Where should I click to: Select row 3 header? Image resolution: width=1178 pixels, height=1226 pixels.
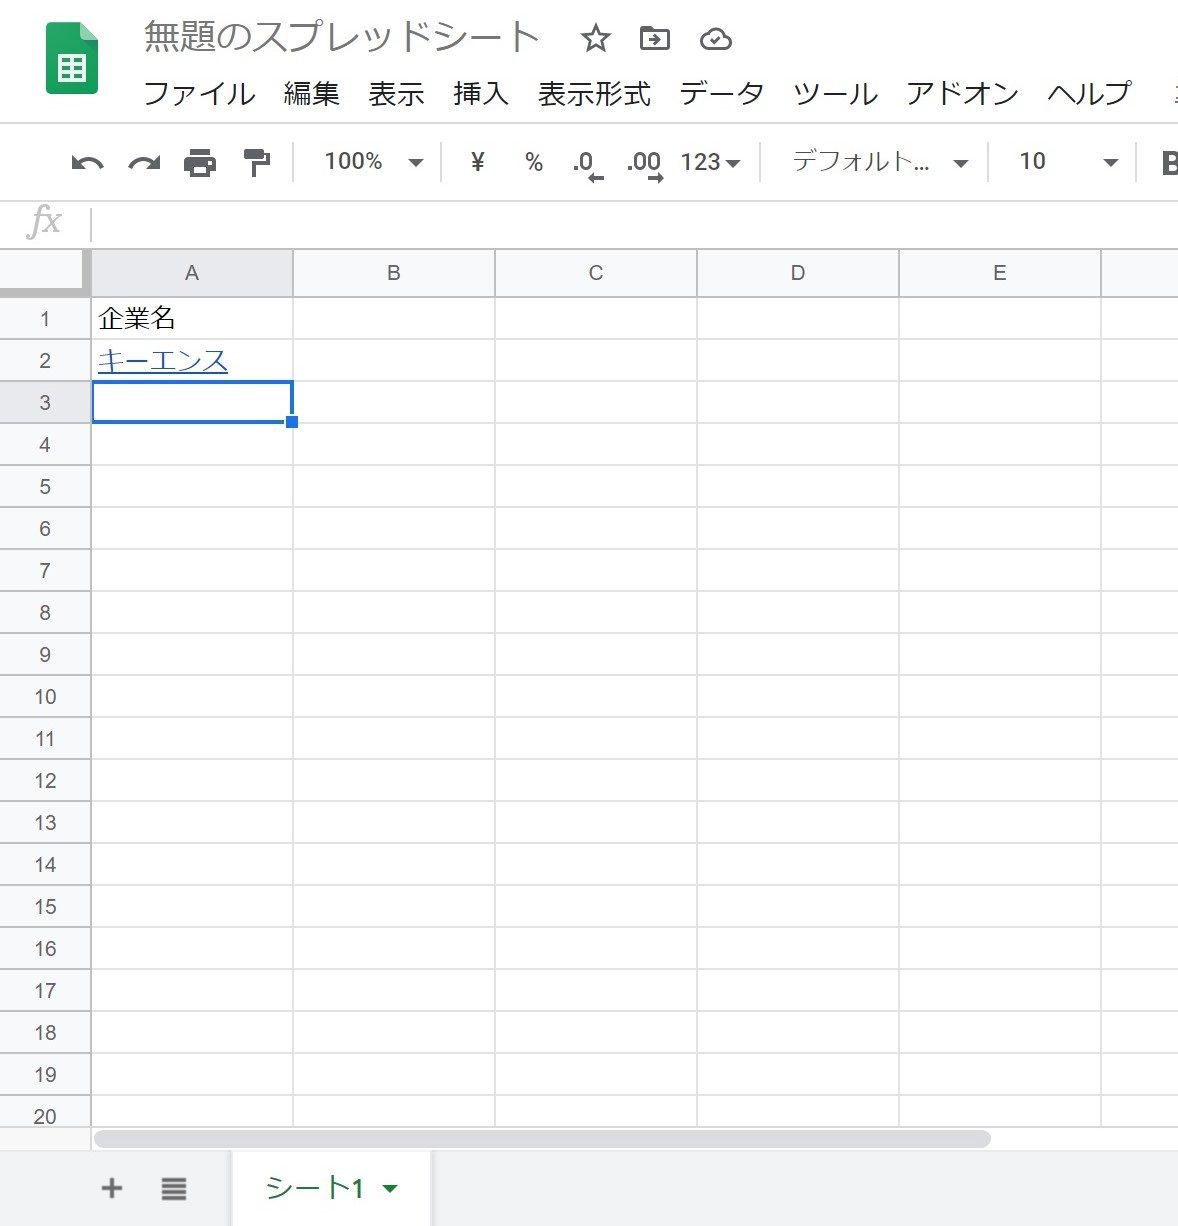(x=45, y=403)
